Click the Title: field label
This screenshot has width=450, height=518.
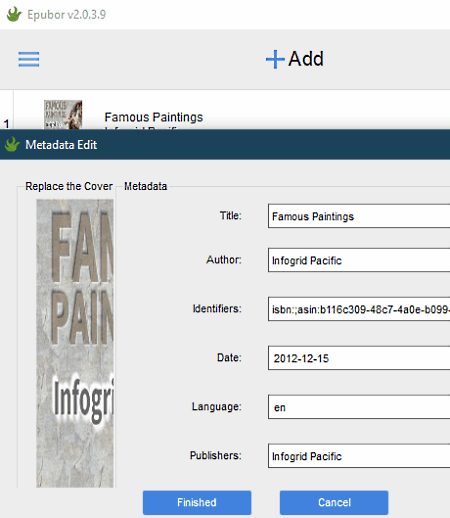tap(230, 216)
